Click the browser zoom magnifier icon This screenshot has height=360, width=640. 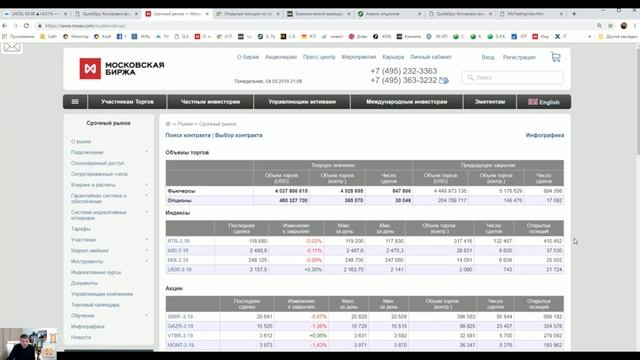coord(599,25)
